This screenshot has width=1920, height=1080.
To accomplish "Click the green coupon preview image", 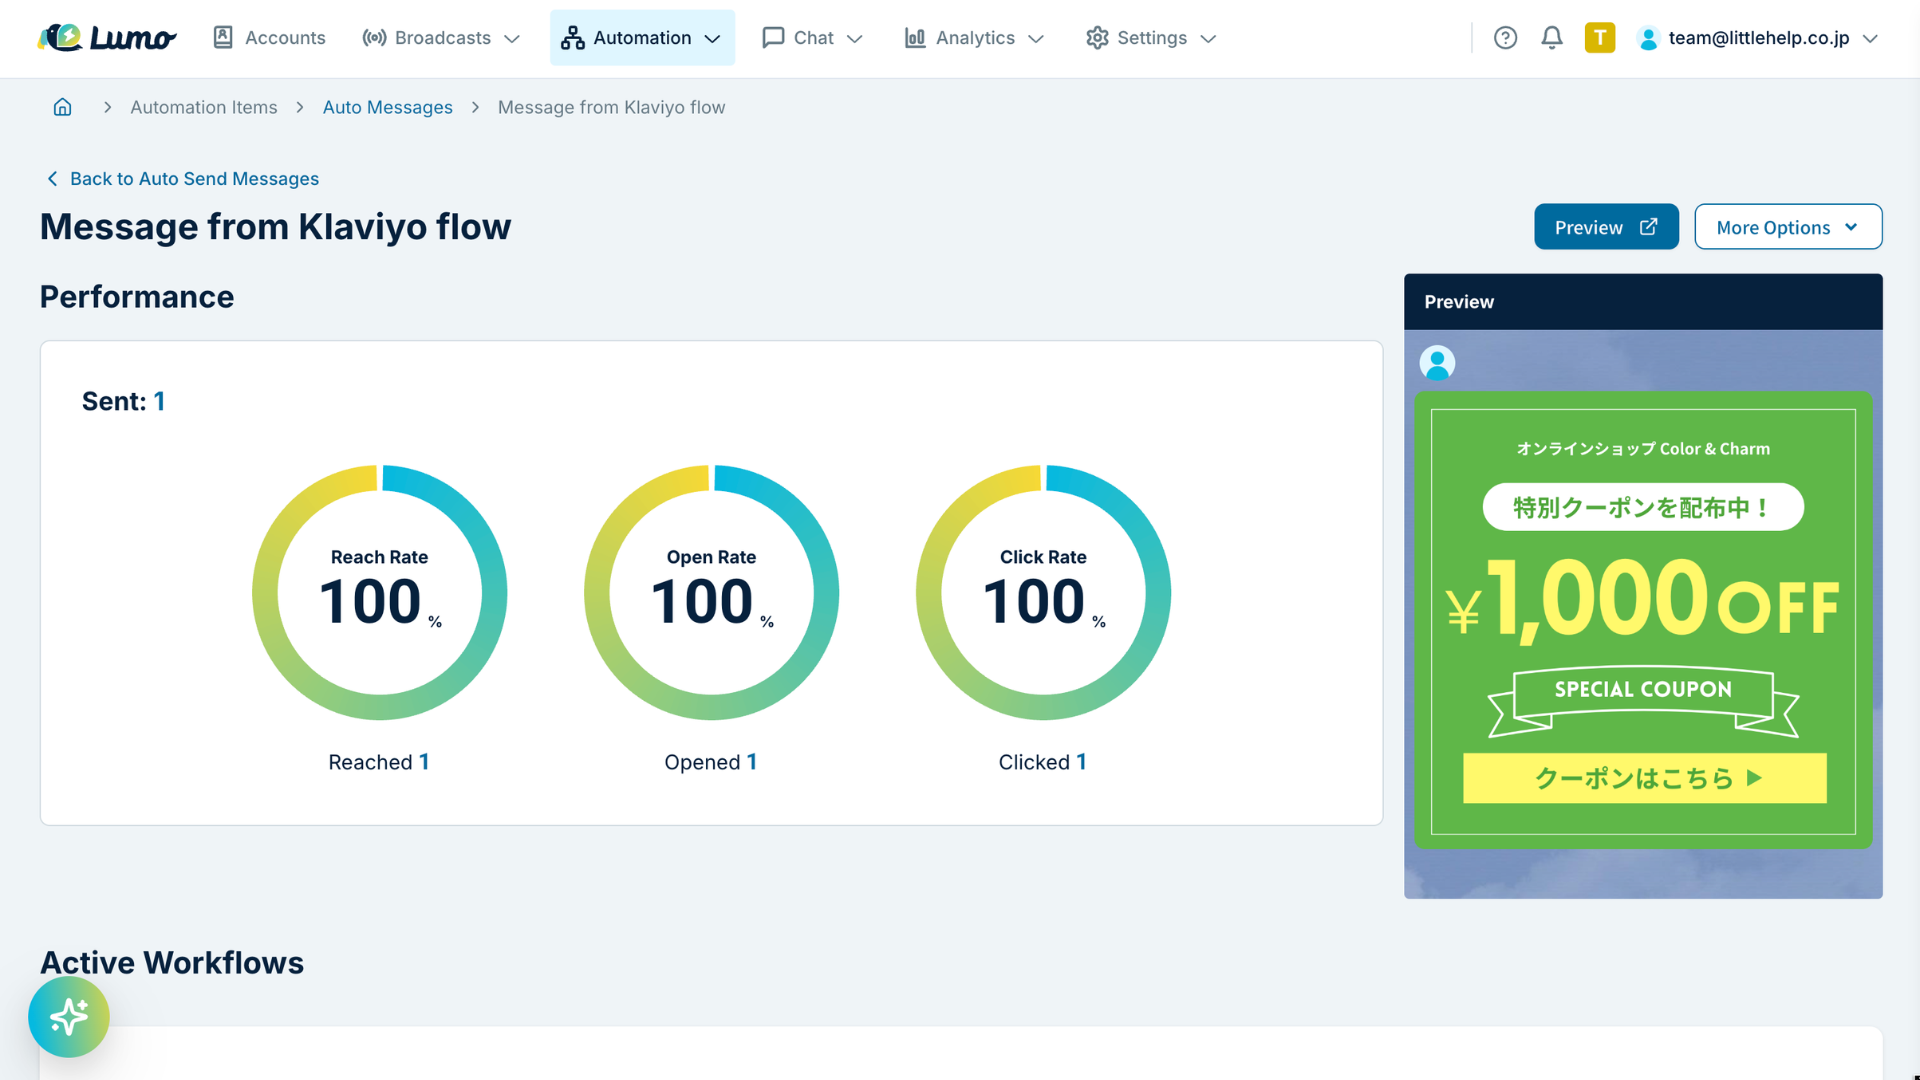I will click(1643, 620).
